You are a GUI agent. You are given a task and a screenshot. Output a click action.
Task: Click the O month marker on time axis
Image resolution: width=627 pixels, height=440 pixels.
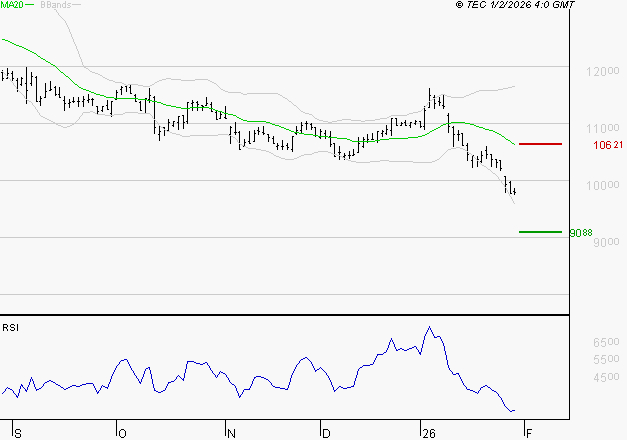click(122, 434)
